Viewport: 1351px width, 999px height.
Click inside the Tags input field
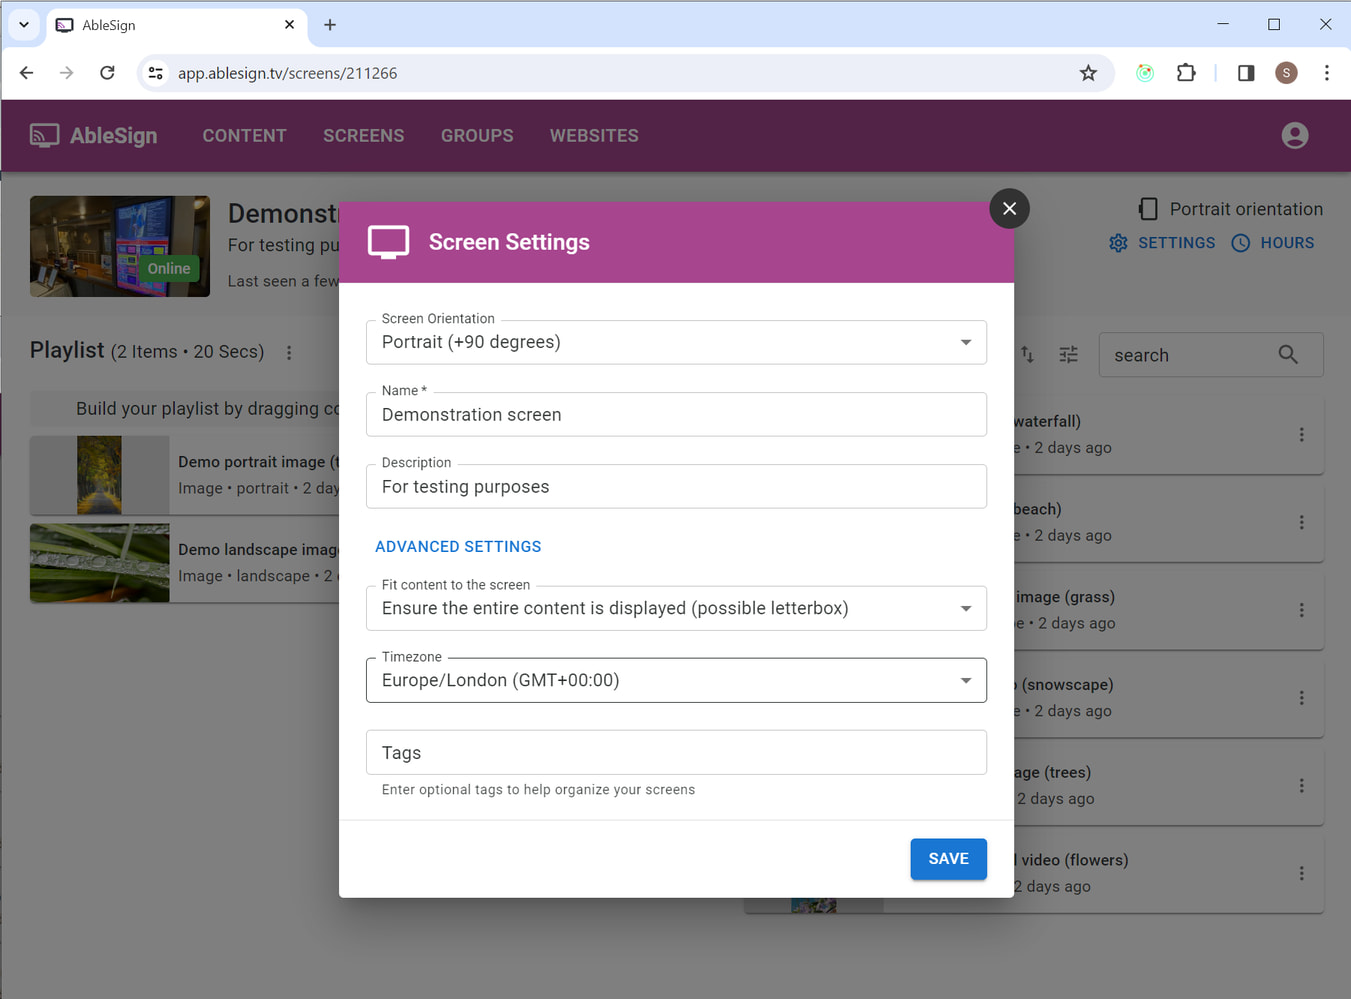[x=676, y=752]
